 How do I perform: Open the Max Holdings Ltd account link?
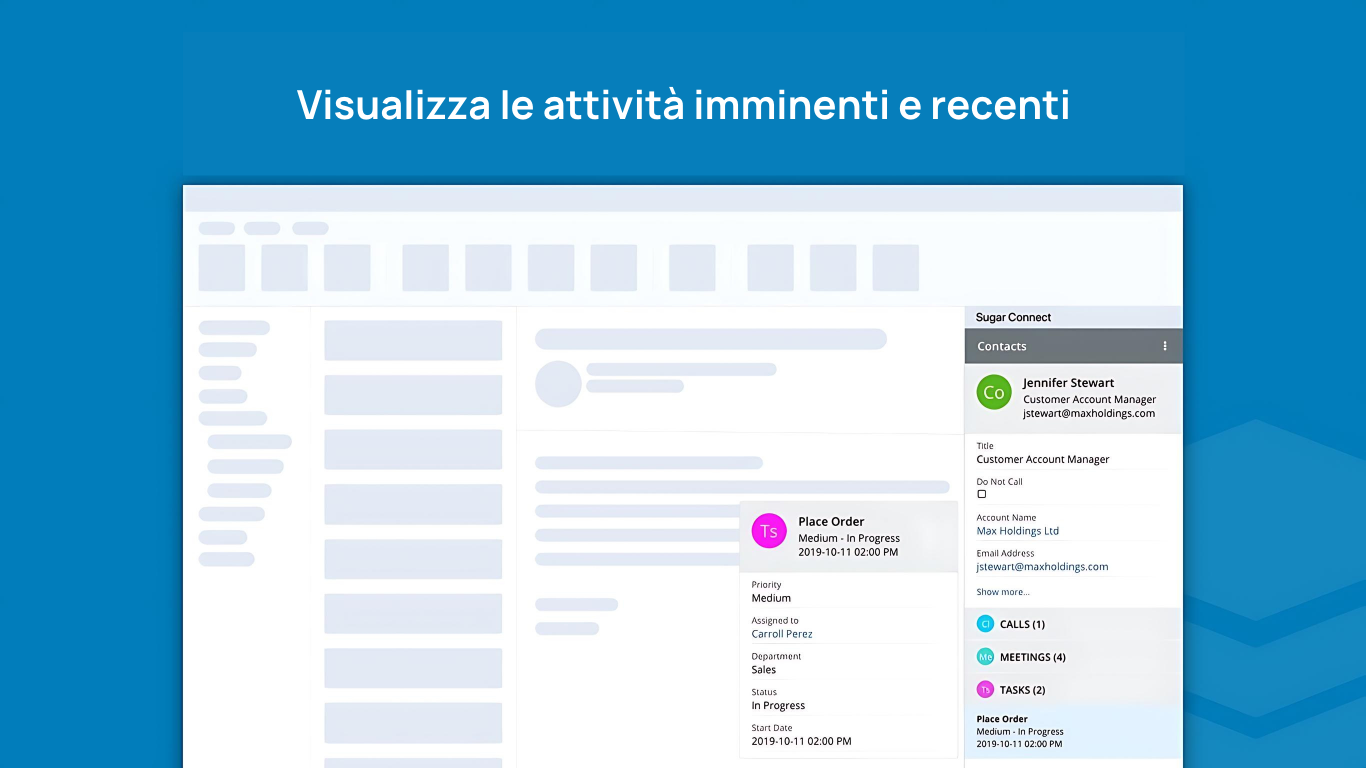point(1017,531)
